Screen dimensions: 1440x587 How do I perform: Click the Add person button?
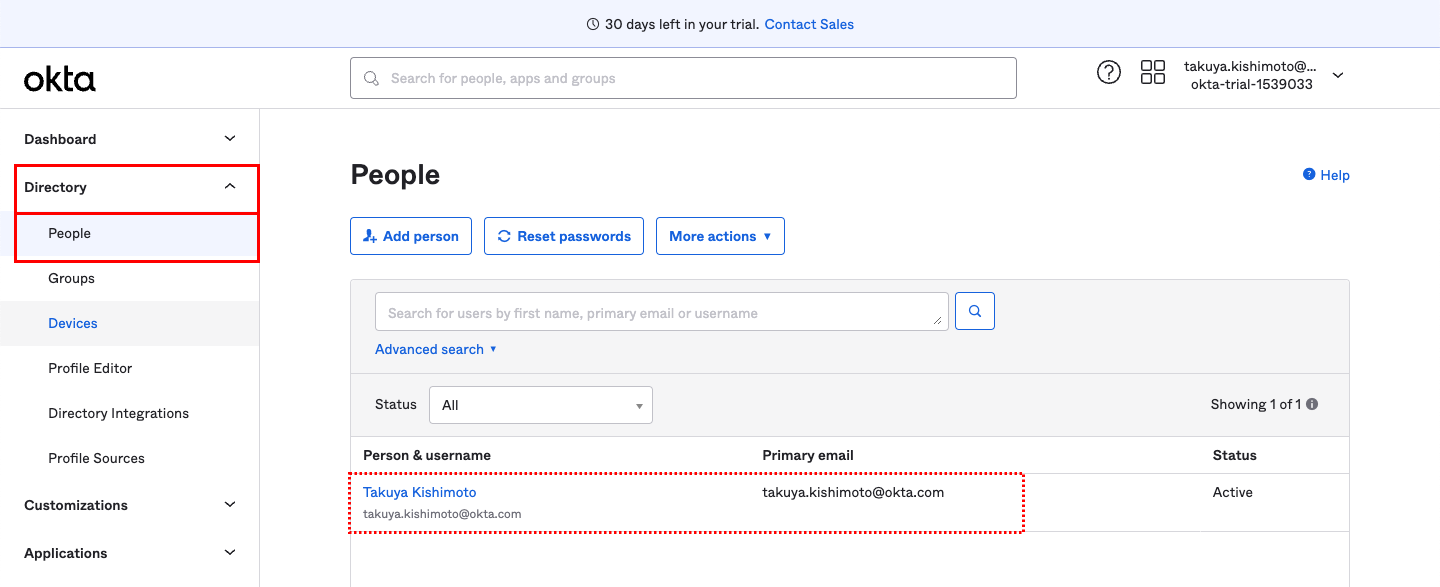point(411,236)
